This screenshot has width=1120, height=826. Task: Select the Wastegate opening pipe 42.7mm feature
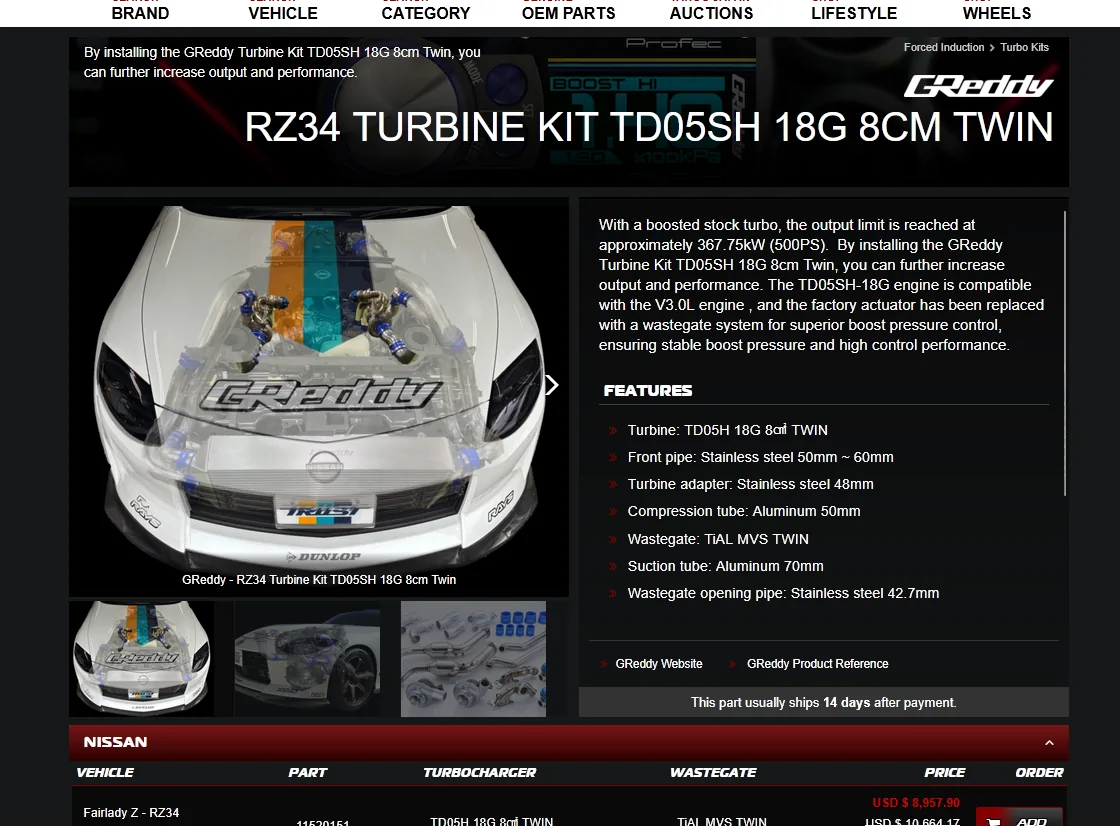pos(783,593)
